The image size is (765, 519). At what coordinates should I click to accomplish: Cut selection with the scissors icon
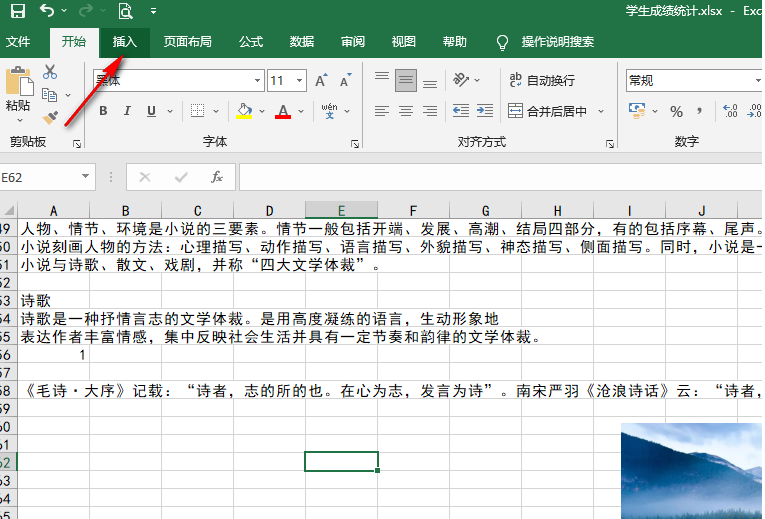click(50, 72)
